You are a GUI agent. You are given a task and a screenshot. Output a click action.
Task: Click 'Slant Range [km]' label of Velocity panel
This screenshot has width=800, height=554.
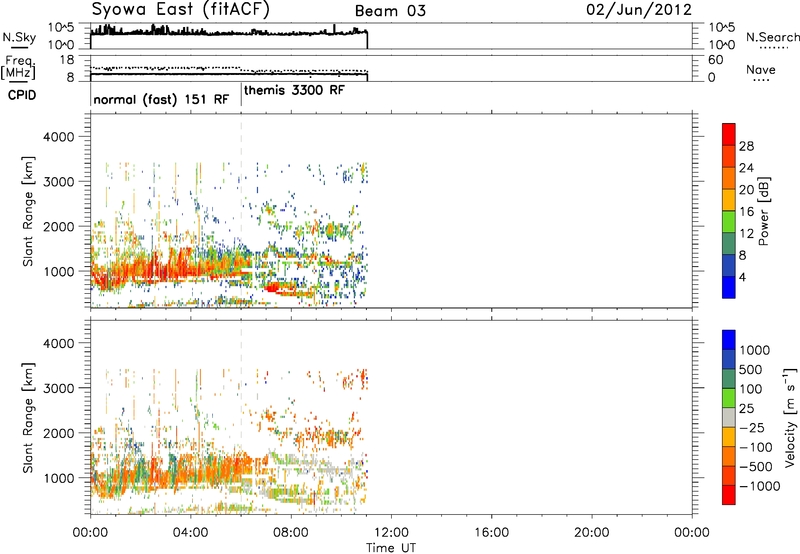point(28,417)
